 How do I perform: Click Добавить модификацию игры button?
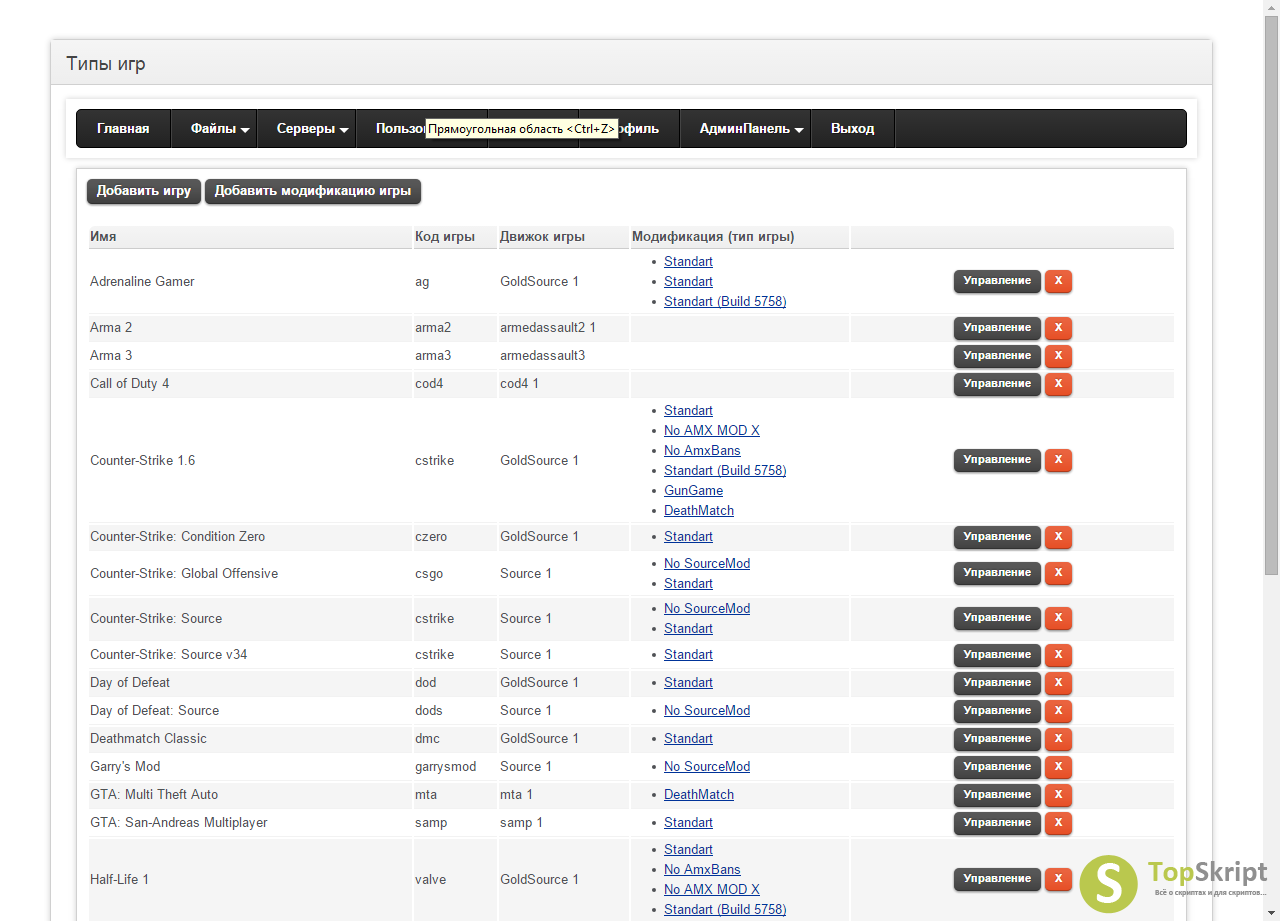pos(313,191)
